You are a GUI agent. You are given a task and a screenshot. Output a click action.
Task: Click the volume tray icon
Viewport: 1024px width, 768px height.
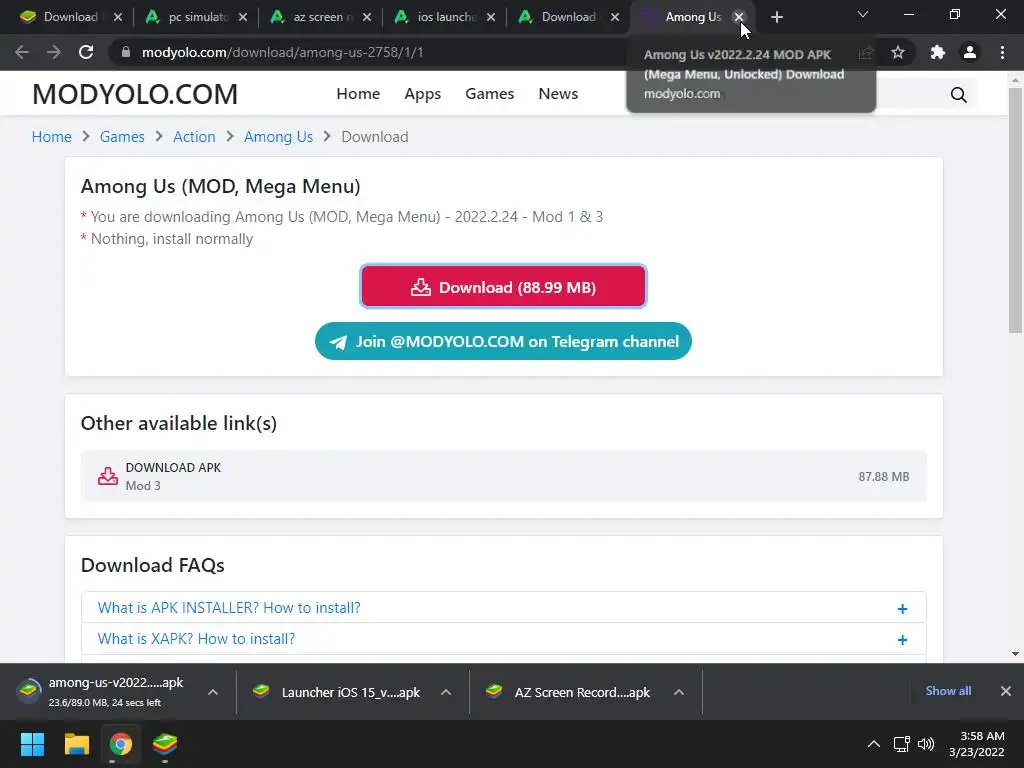926,744
